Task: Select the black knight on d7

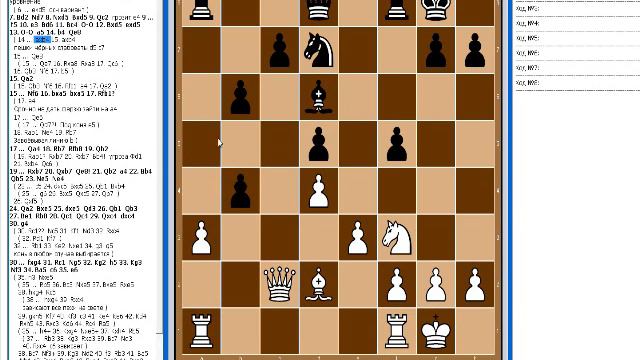Action: click(x=319, y=50)
